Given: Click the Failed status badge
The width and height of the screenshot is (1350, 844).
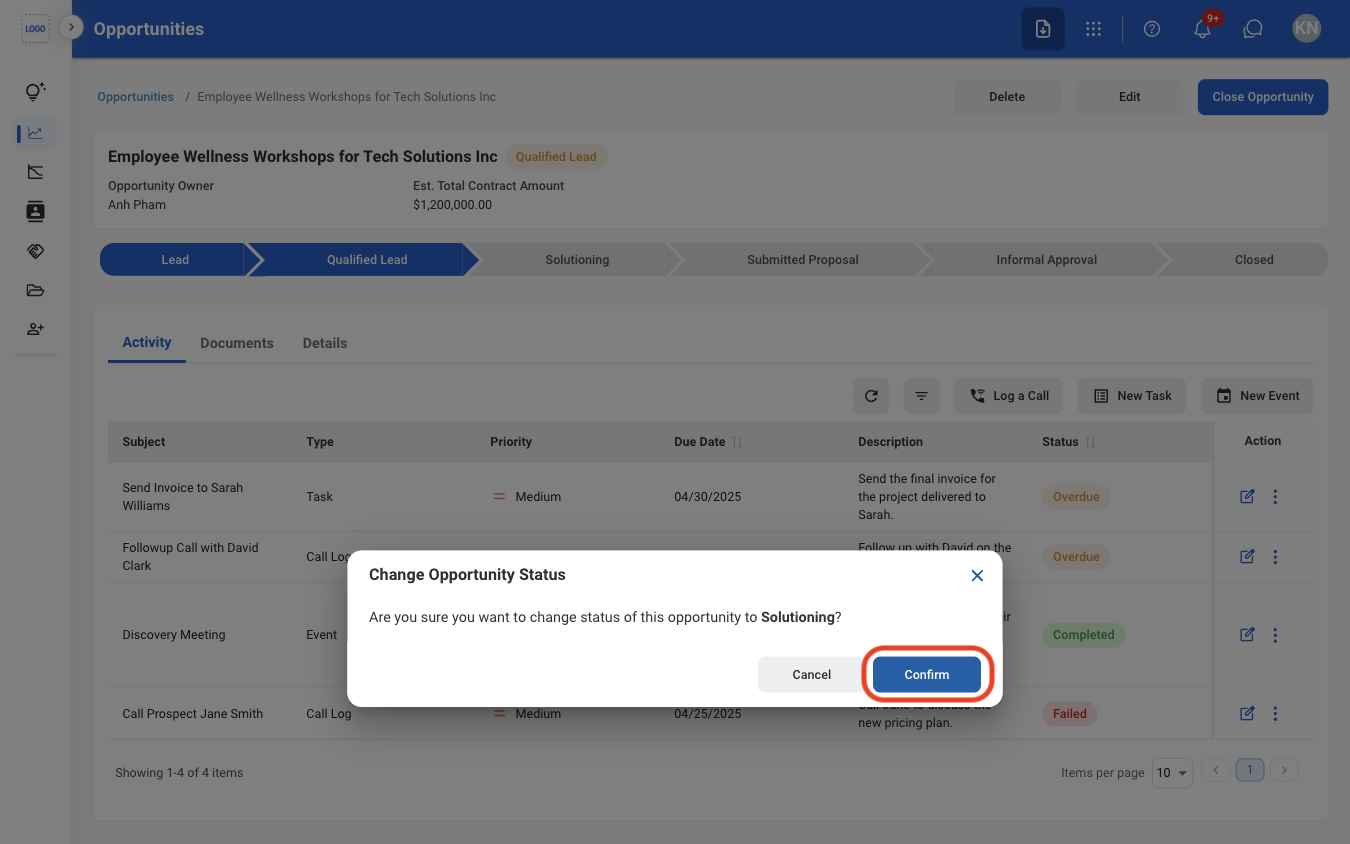Looking at the screenshot, I should tap(1069, 714).
